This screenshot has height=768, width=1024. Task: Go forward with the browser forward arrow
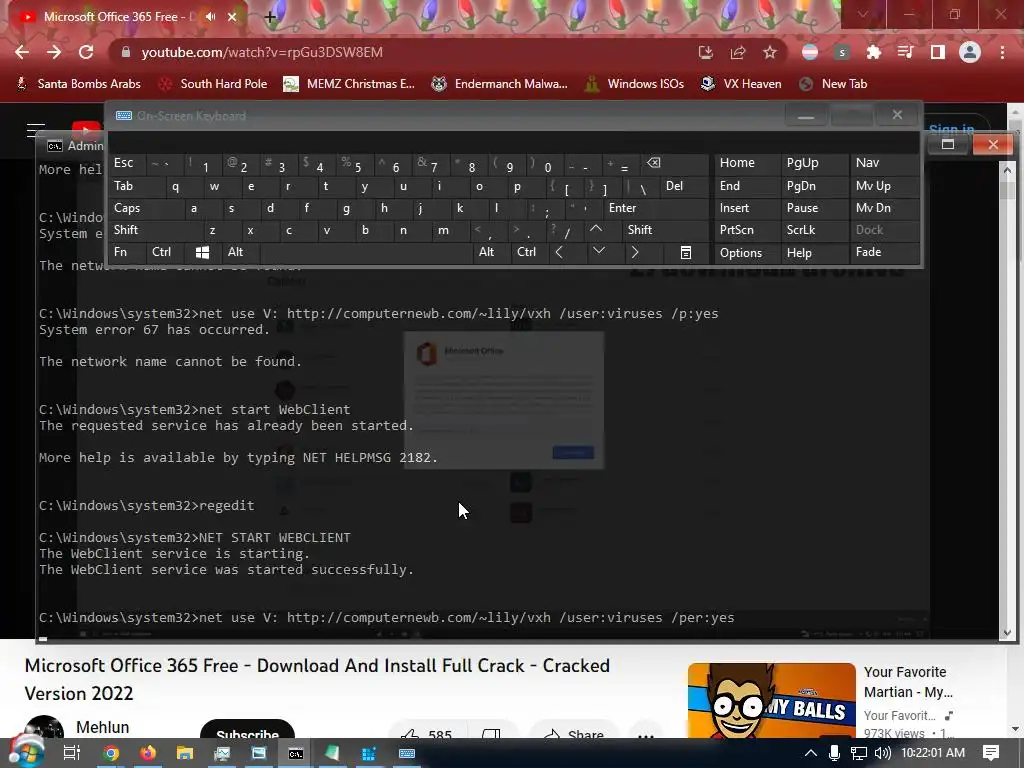[54, 52]
